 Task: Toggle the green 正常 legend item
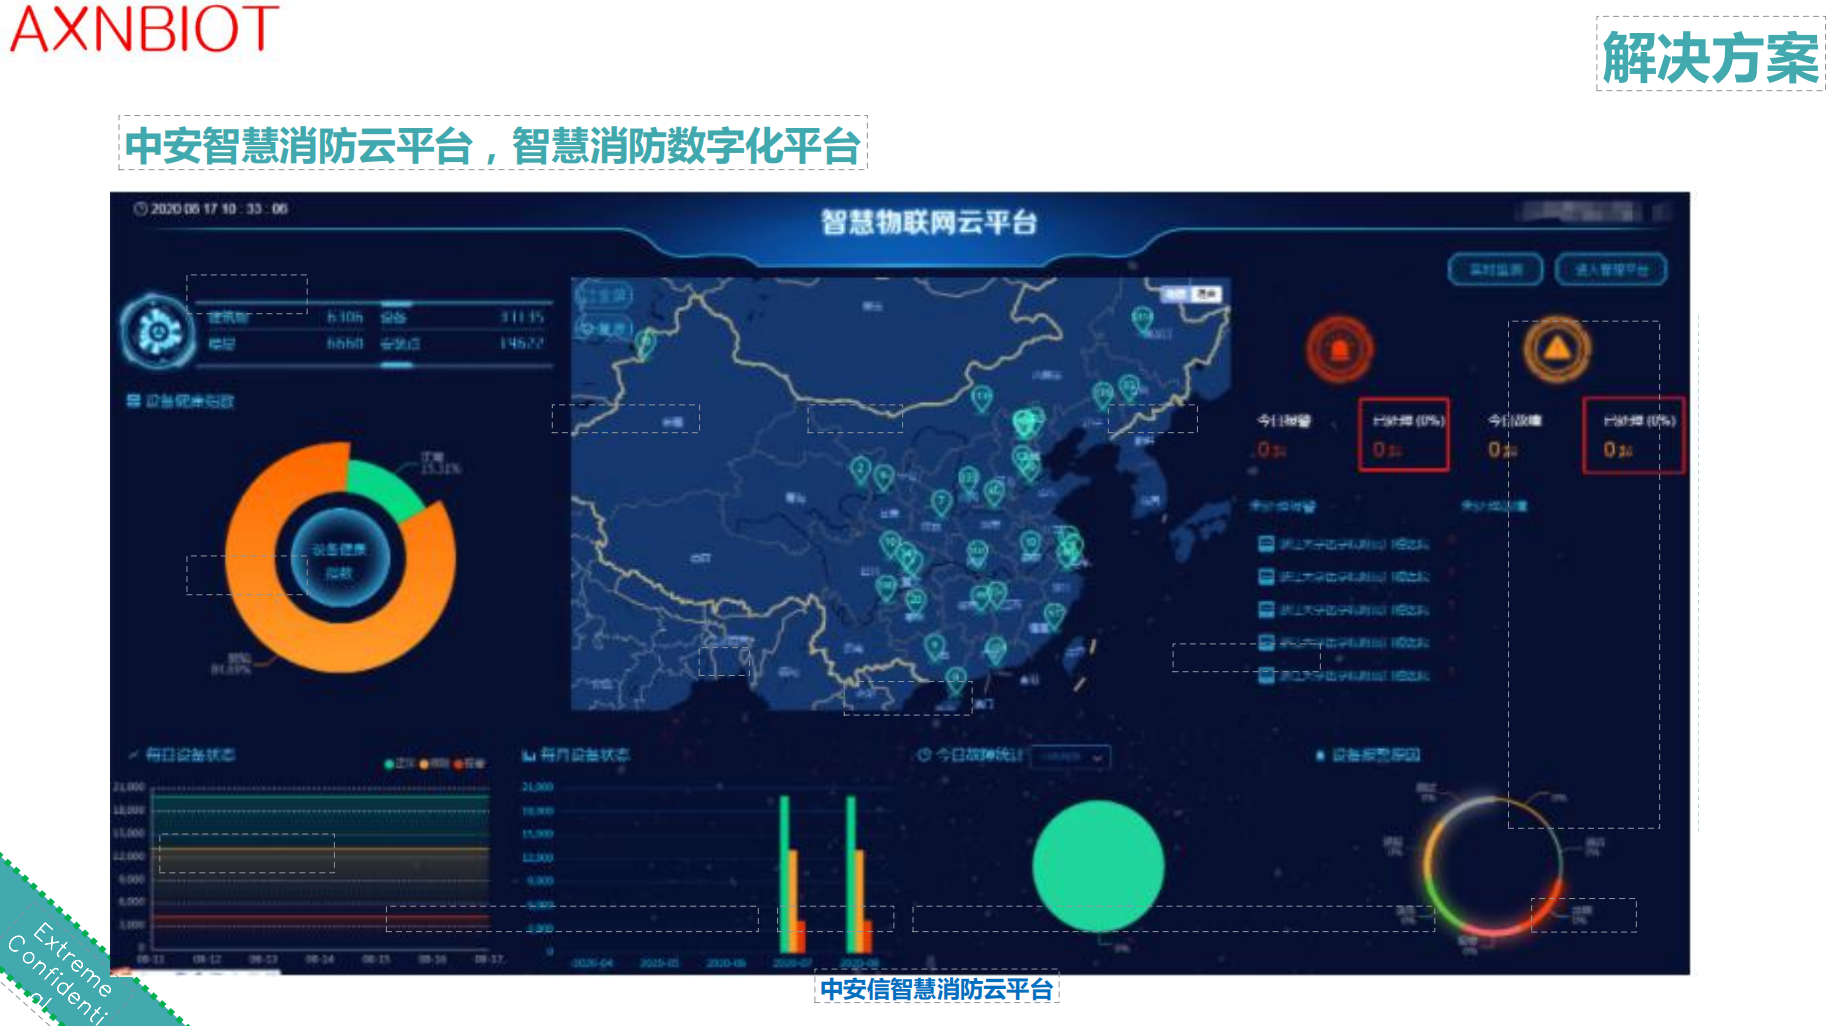pyautogui.click(x=401, y=764)
